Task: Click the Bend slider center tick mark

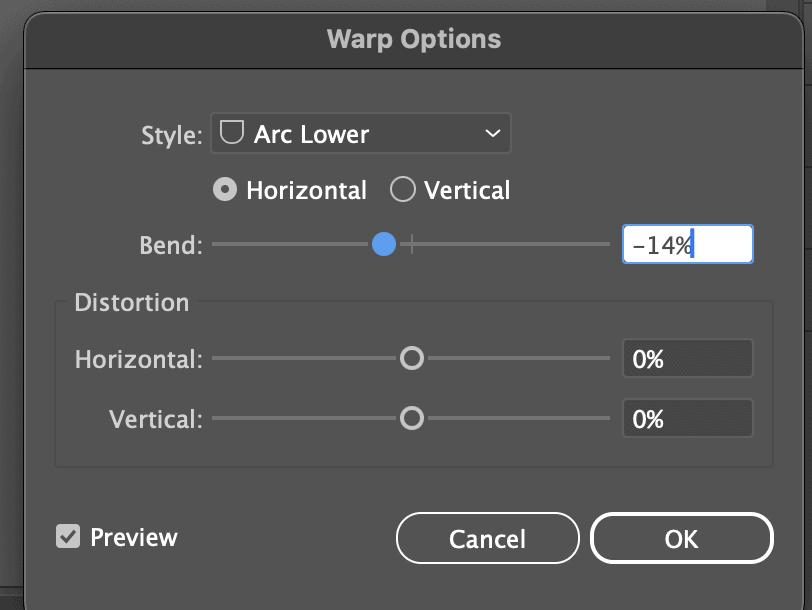Action: pyautogui.click(x=412, y=245)
